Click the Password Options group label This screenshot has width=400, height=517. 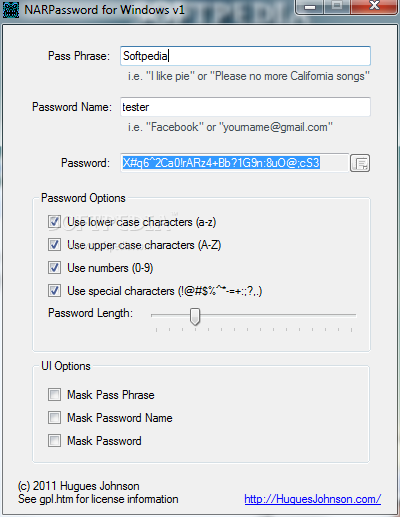(x=83, y=198)
